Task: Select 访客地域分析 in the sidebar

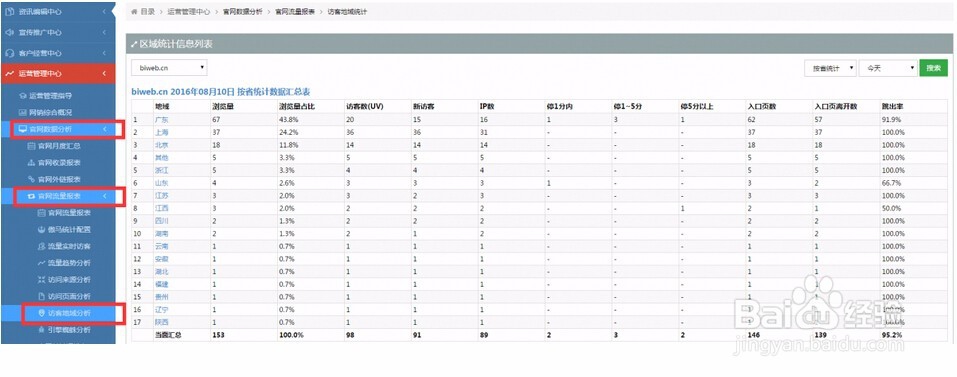Action: tap(69, 312)
